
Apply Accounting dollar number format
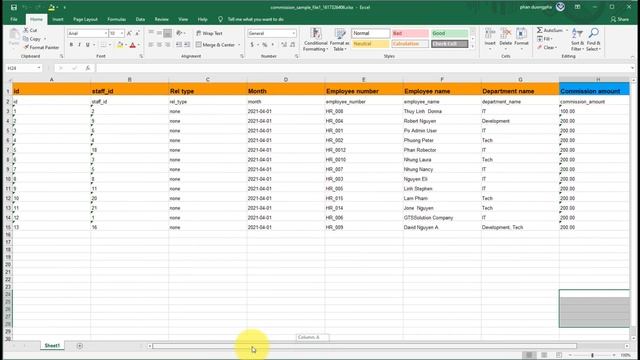pos(252,45)
